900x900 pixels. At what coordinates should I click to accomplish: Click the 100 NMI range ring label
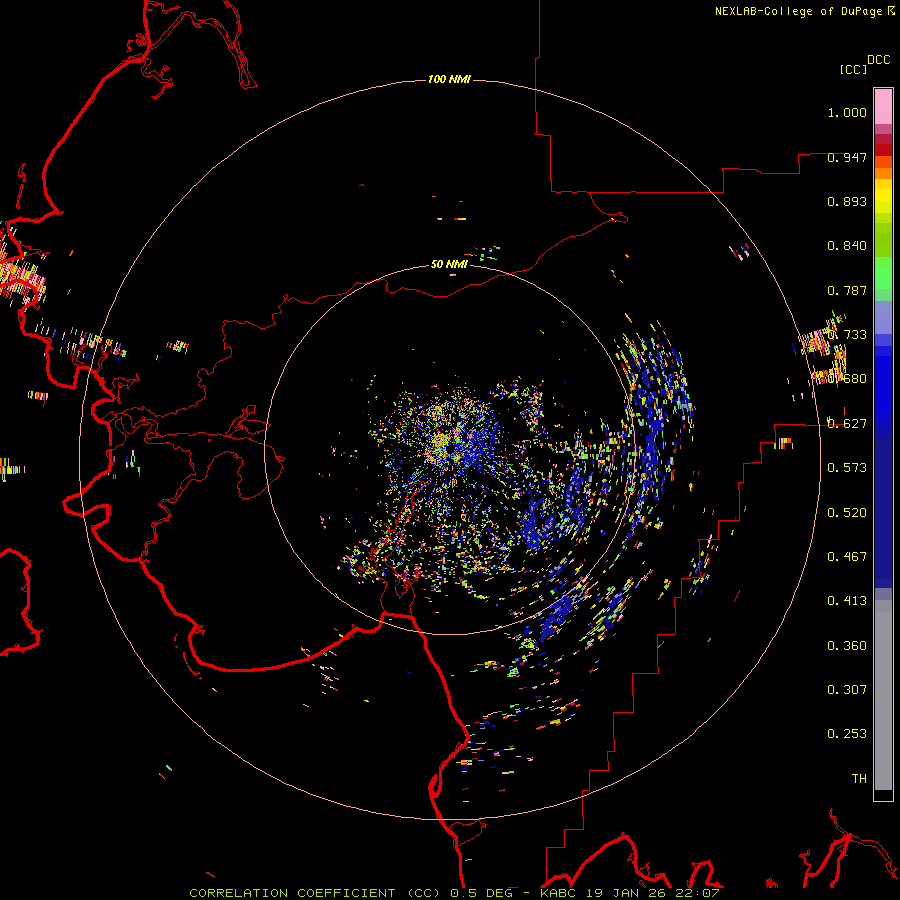tap(449, 79)
